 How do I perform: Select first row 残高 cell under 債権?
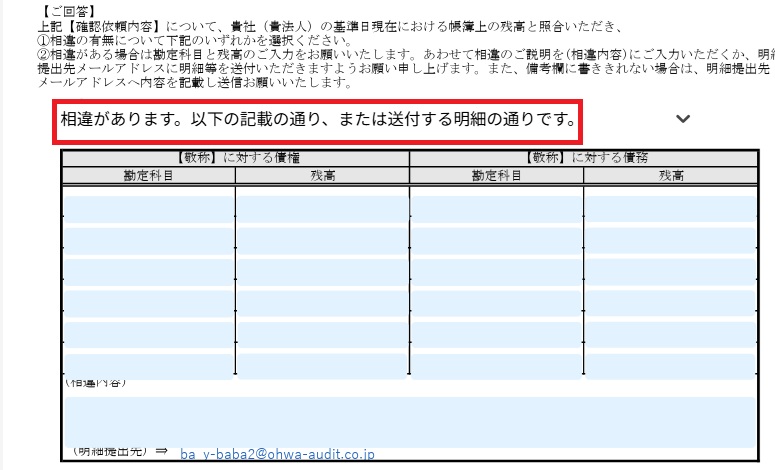323,208
